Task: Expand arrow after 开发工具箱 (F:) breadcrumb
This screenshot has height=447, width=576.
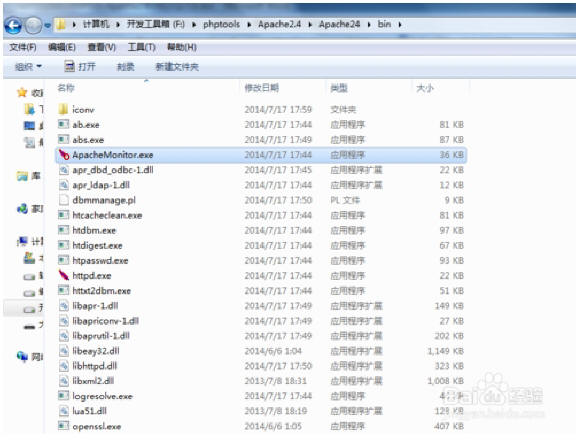Action: 194,25
